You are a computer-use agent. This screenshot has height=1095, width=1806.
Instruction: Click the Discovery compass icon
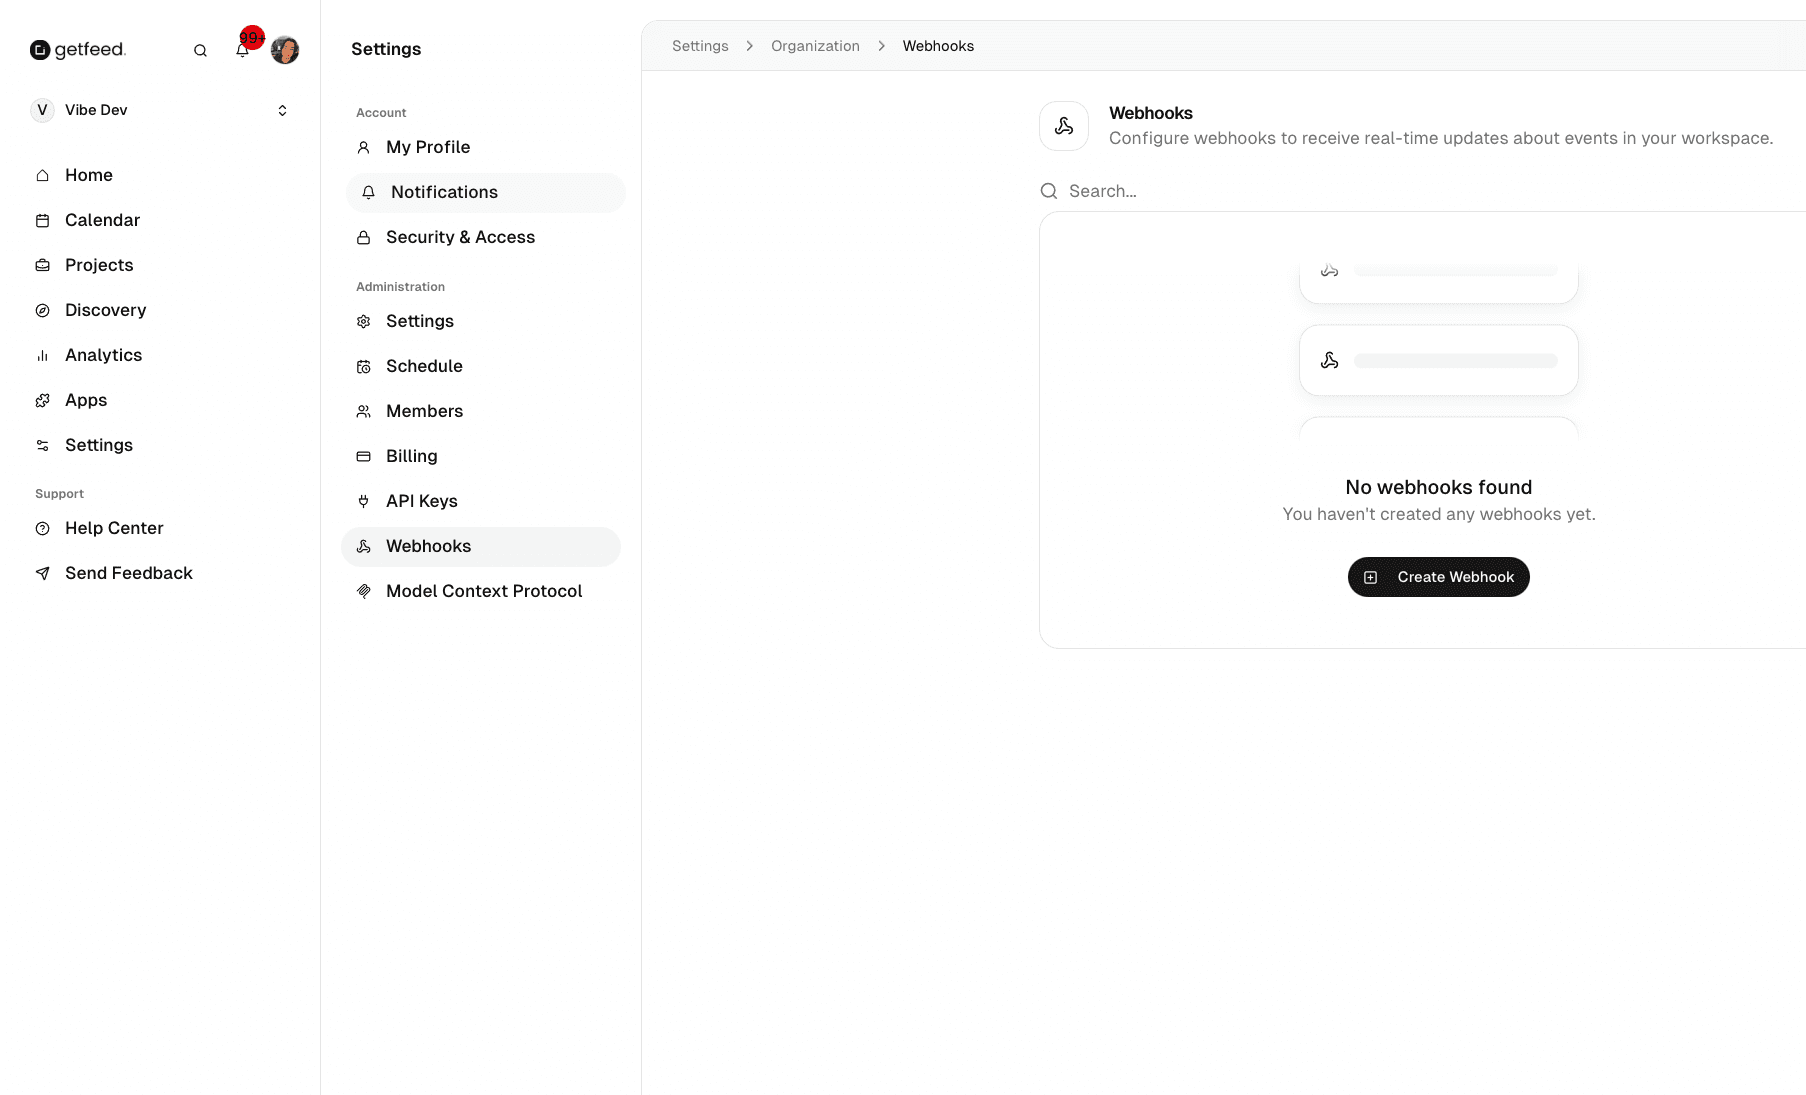42,310
